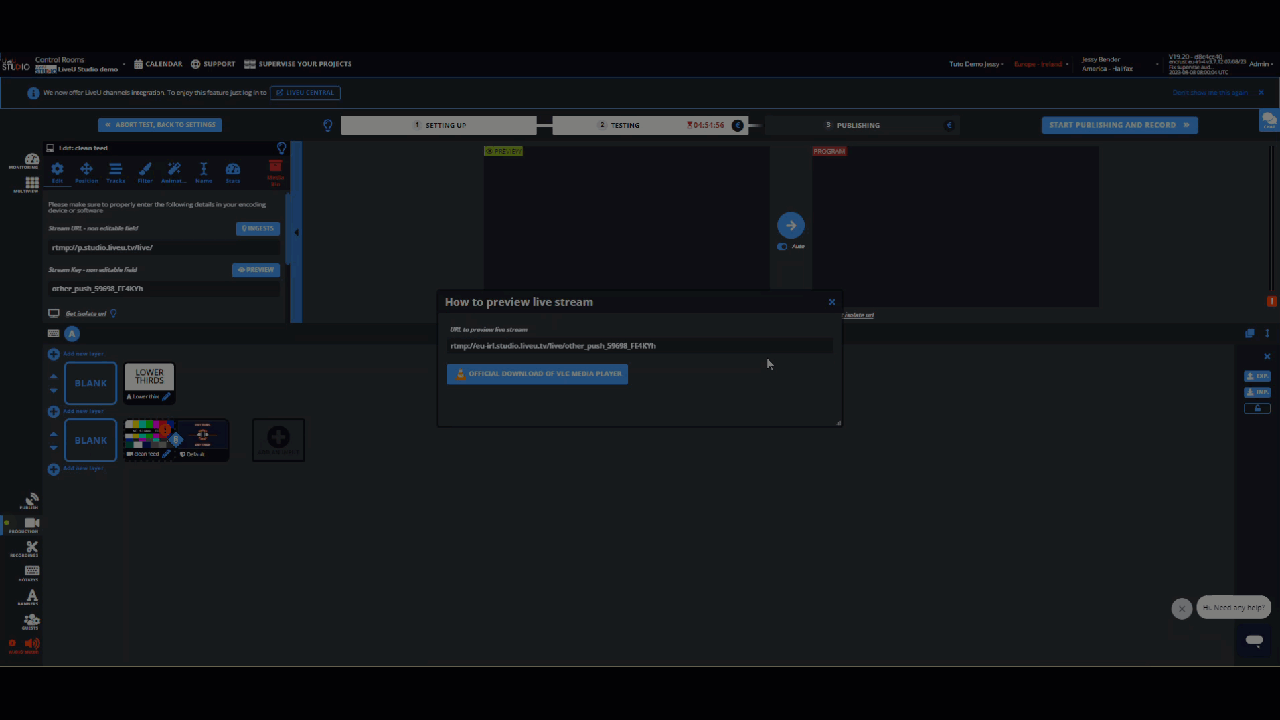Screen dimensions: 1280x720
Task: Open the Admin dropdown menu
Action: [x=1261, y=64]
